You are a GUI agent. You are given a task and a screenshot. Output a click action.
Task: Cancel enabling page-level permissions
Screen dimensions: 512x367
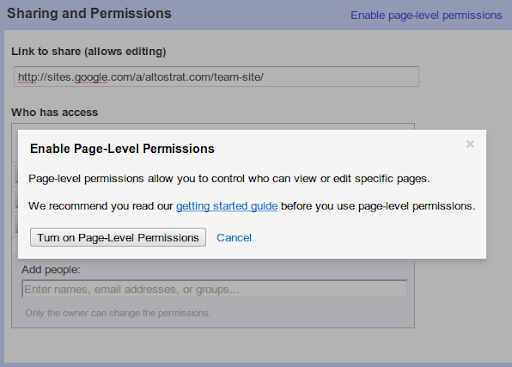(234, 238)
